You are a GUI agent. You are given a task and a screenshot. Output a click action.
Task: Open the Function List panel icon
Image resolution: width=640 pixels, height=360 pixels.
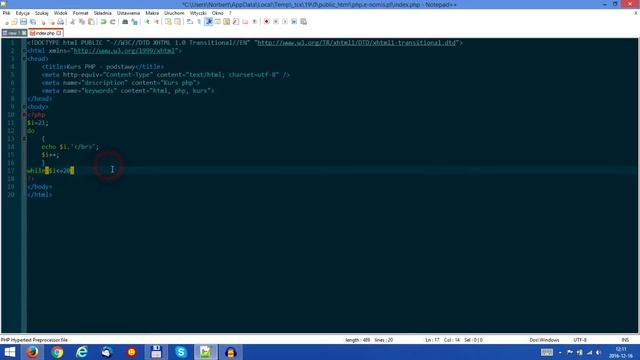[236, 22]
